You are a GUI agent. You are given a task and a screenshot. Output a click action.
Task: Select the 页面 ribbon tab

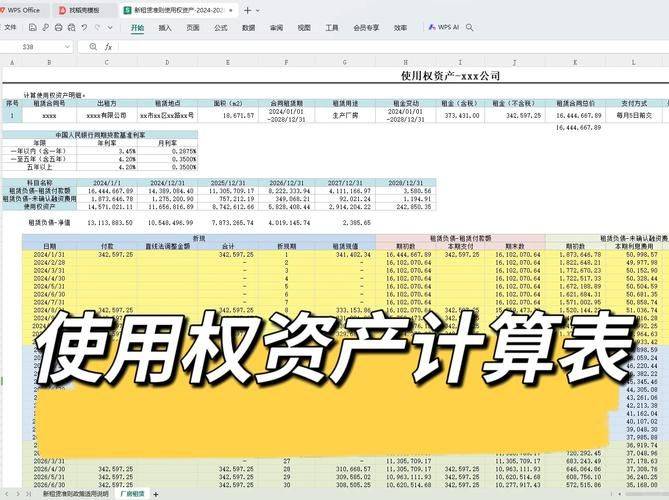(x=193, y=28)
